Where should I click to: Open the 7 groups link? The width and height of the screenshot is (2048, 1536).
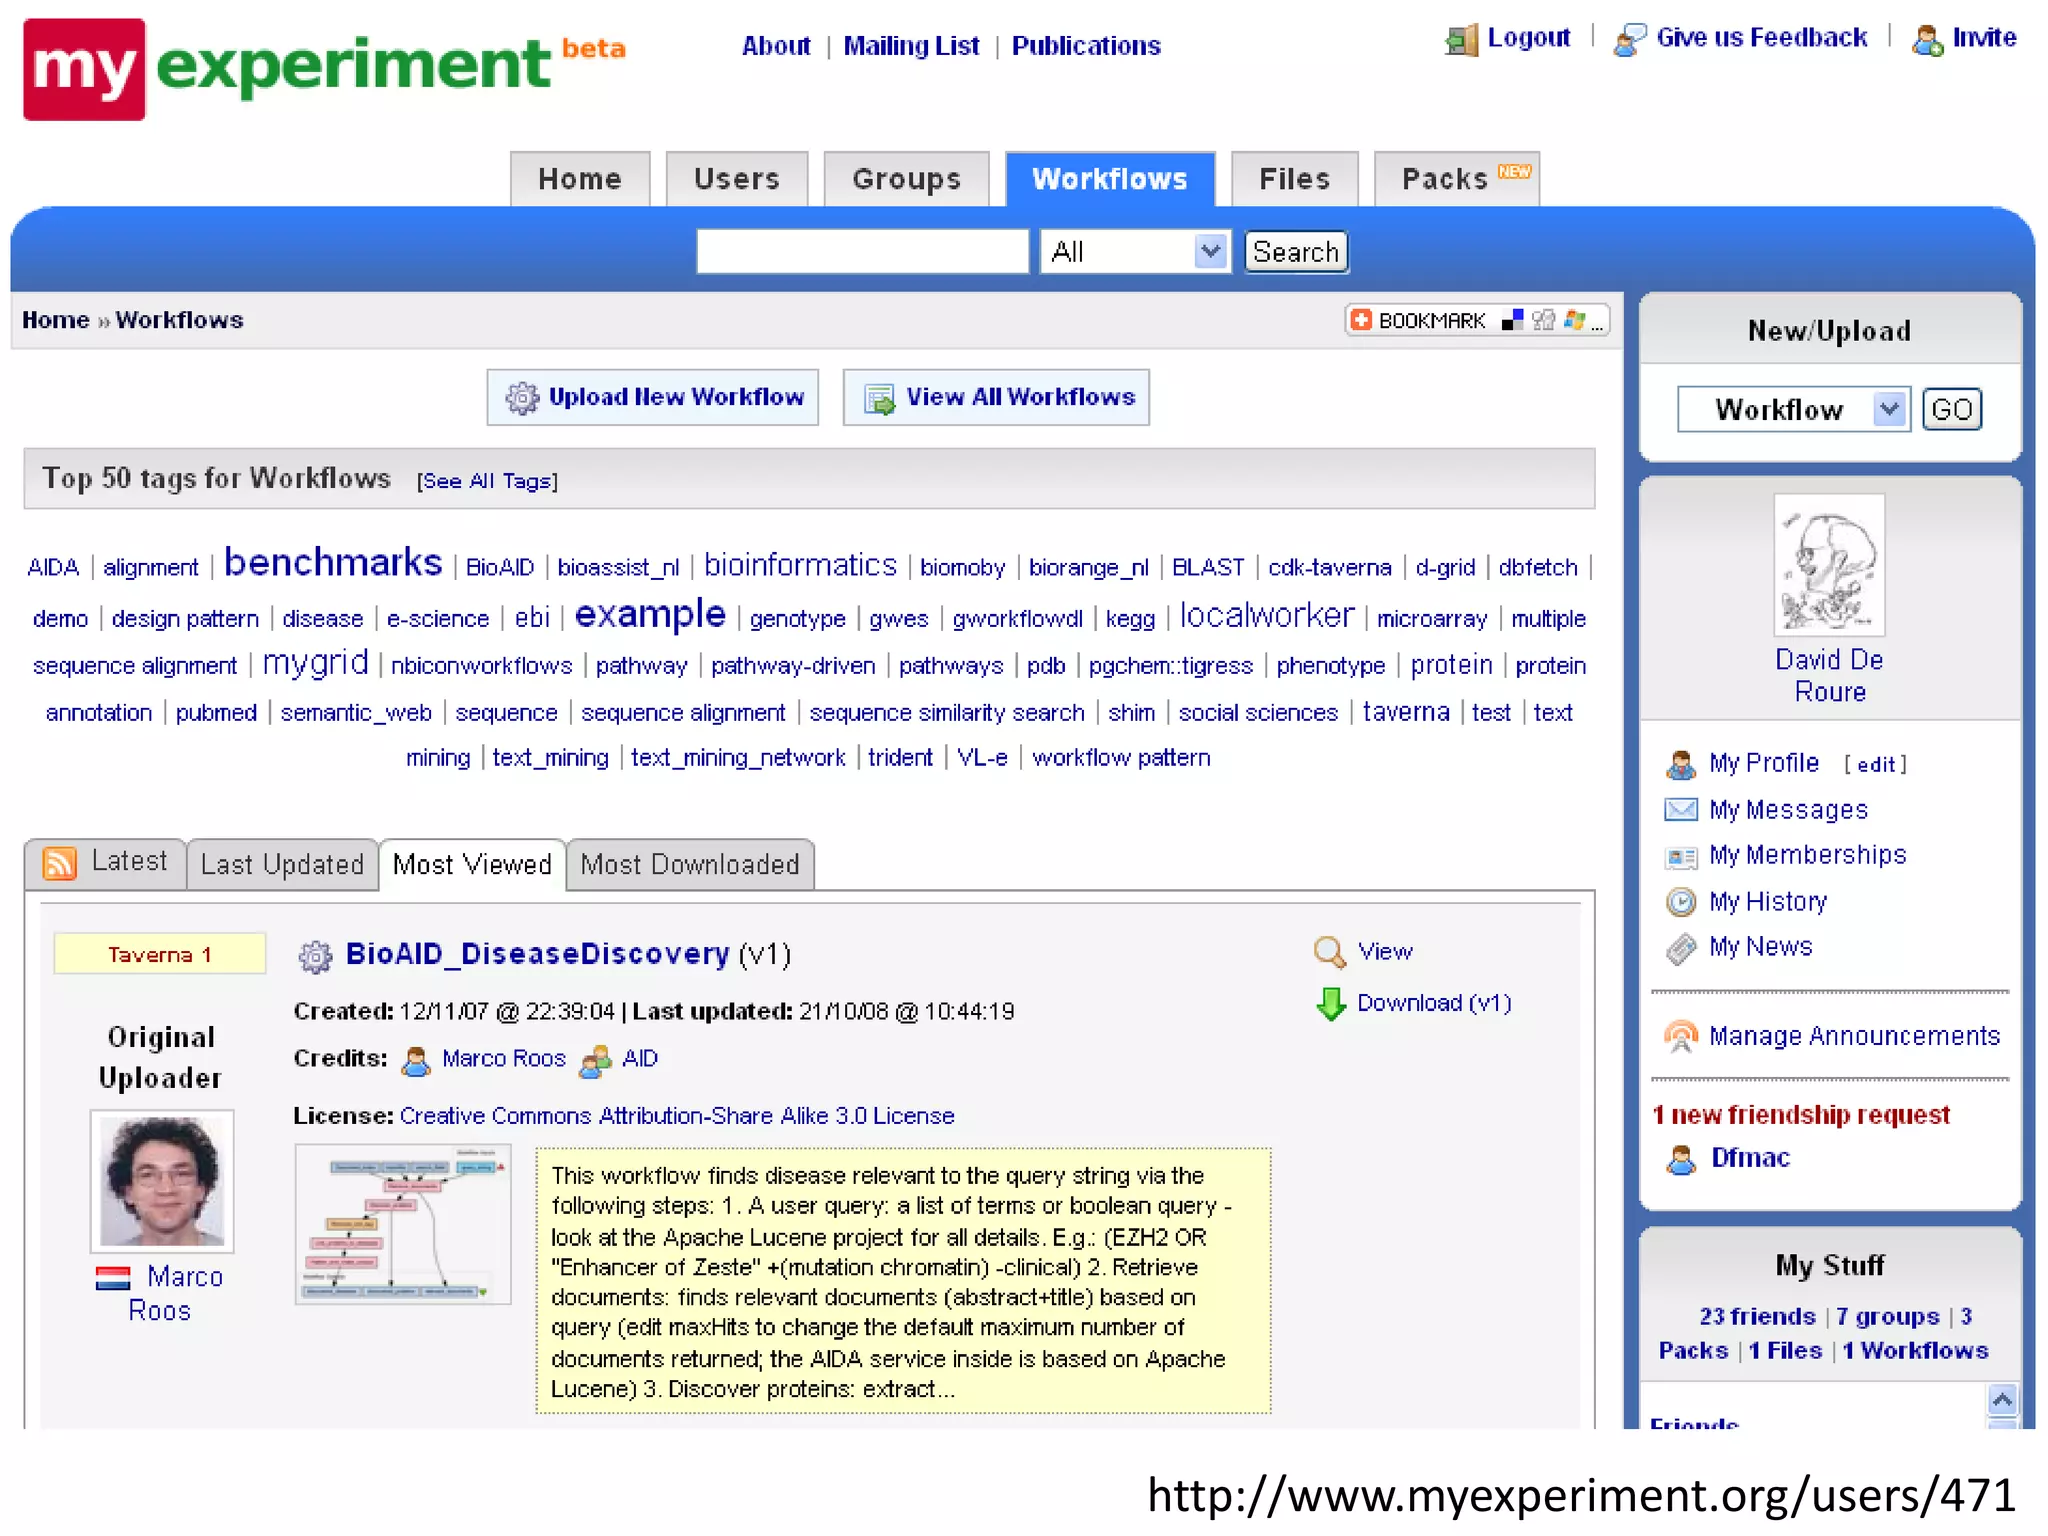[x=1887, y=1317]
